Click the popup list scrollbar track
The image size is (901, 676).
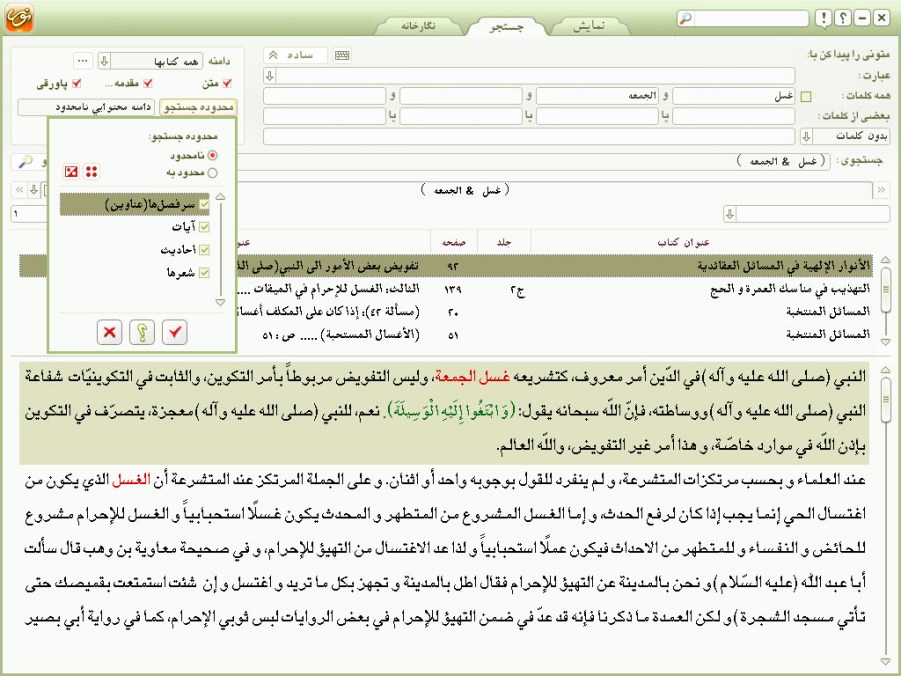click(220, 249)
